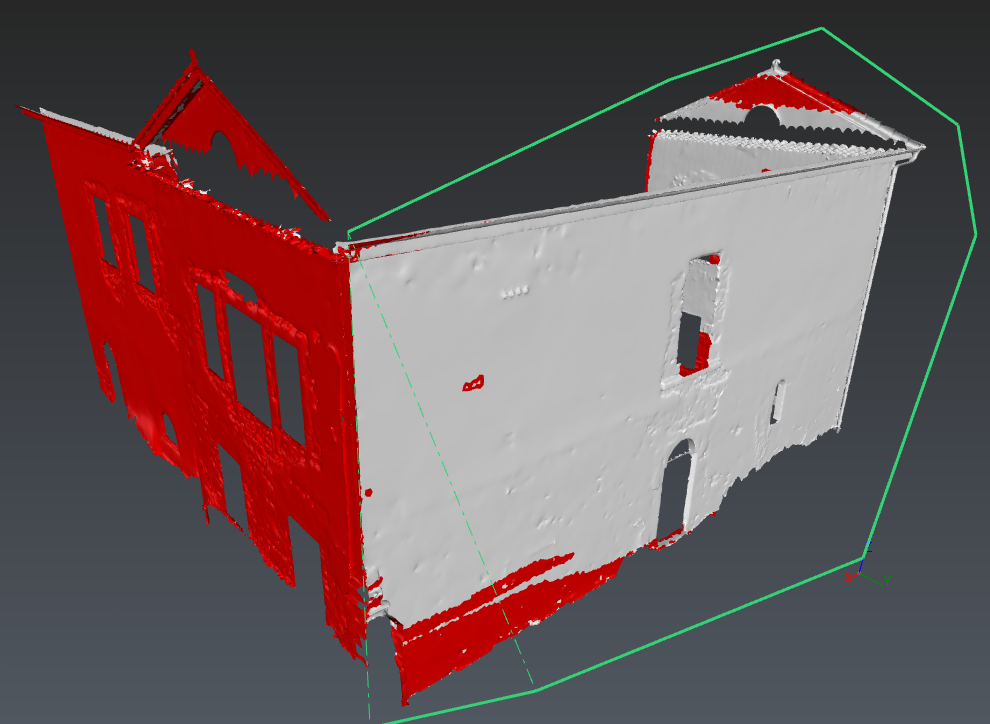Screen dimensions: 990x724
Task: Click the bottom vertex of green lasso outline
Action: point(536,690)
